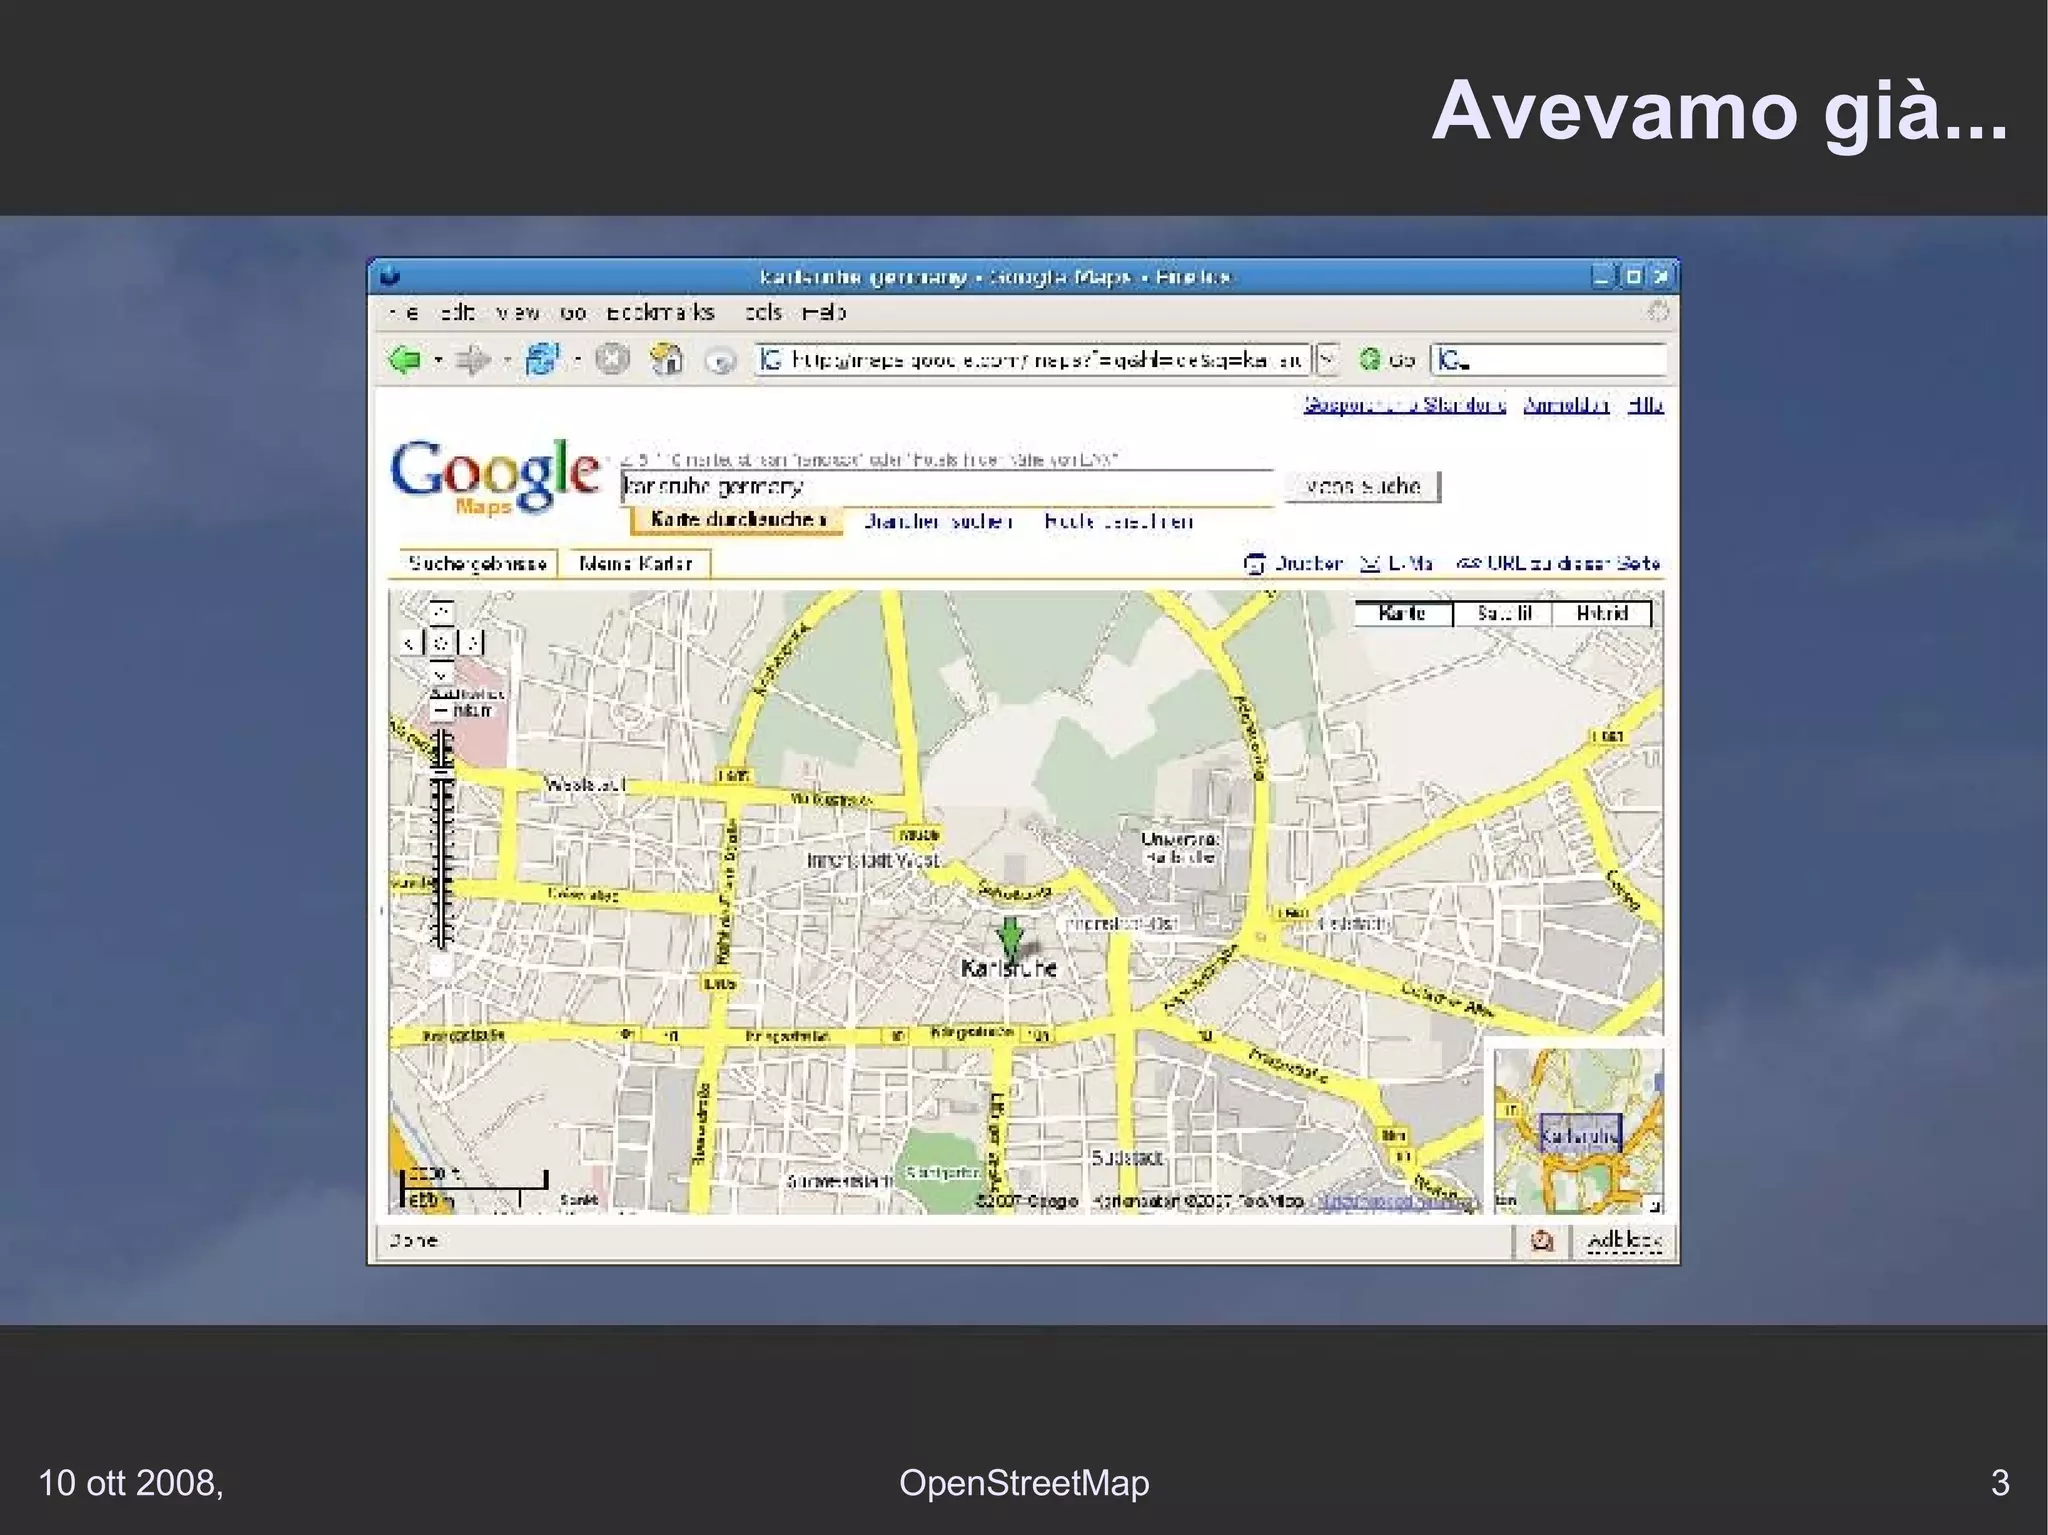The width and height of the screenshot is (2048, 1535).
Task: Expand the Forward button history arrow
Action: [507, 360]
